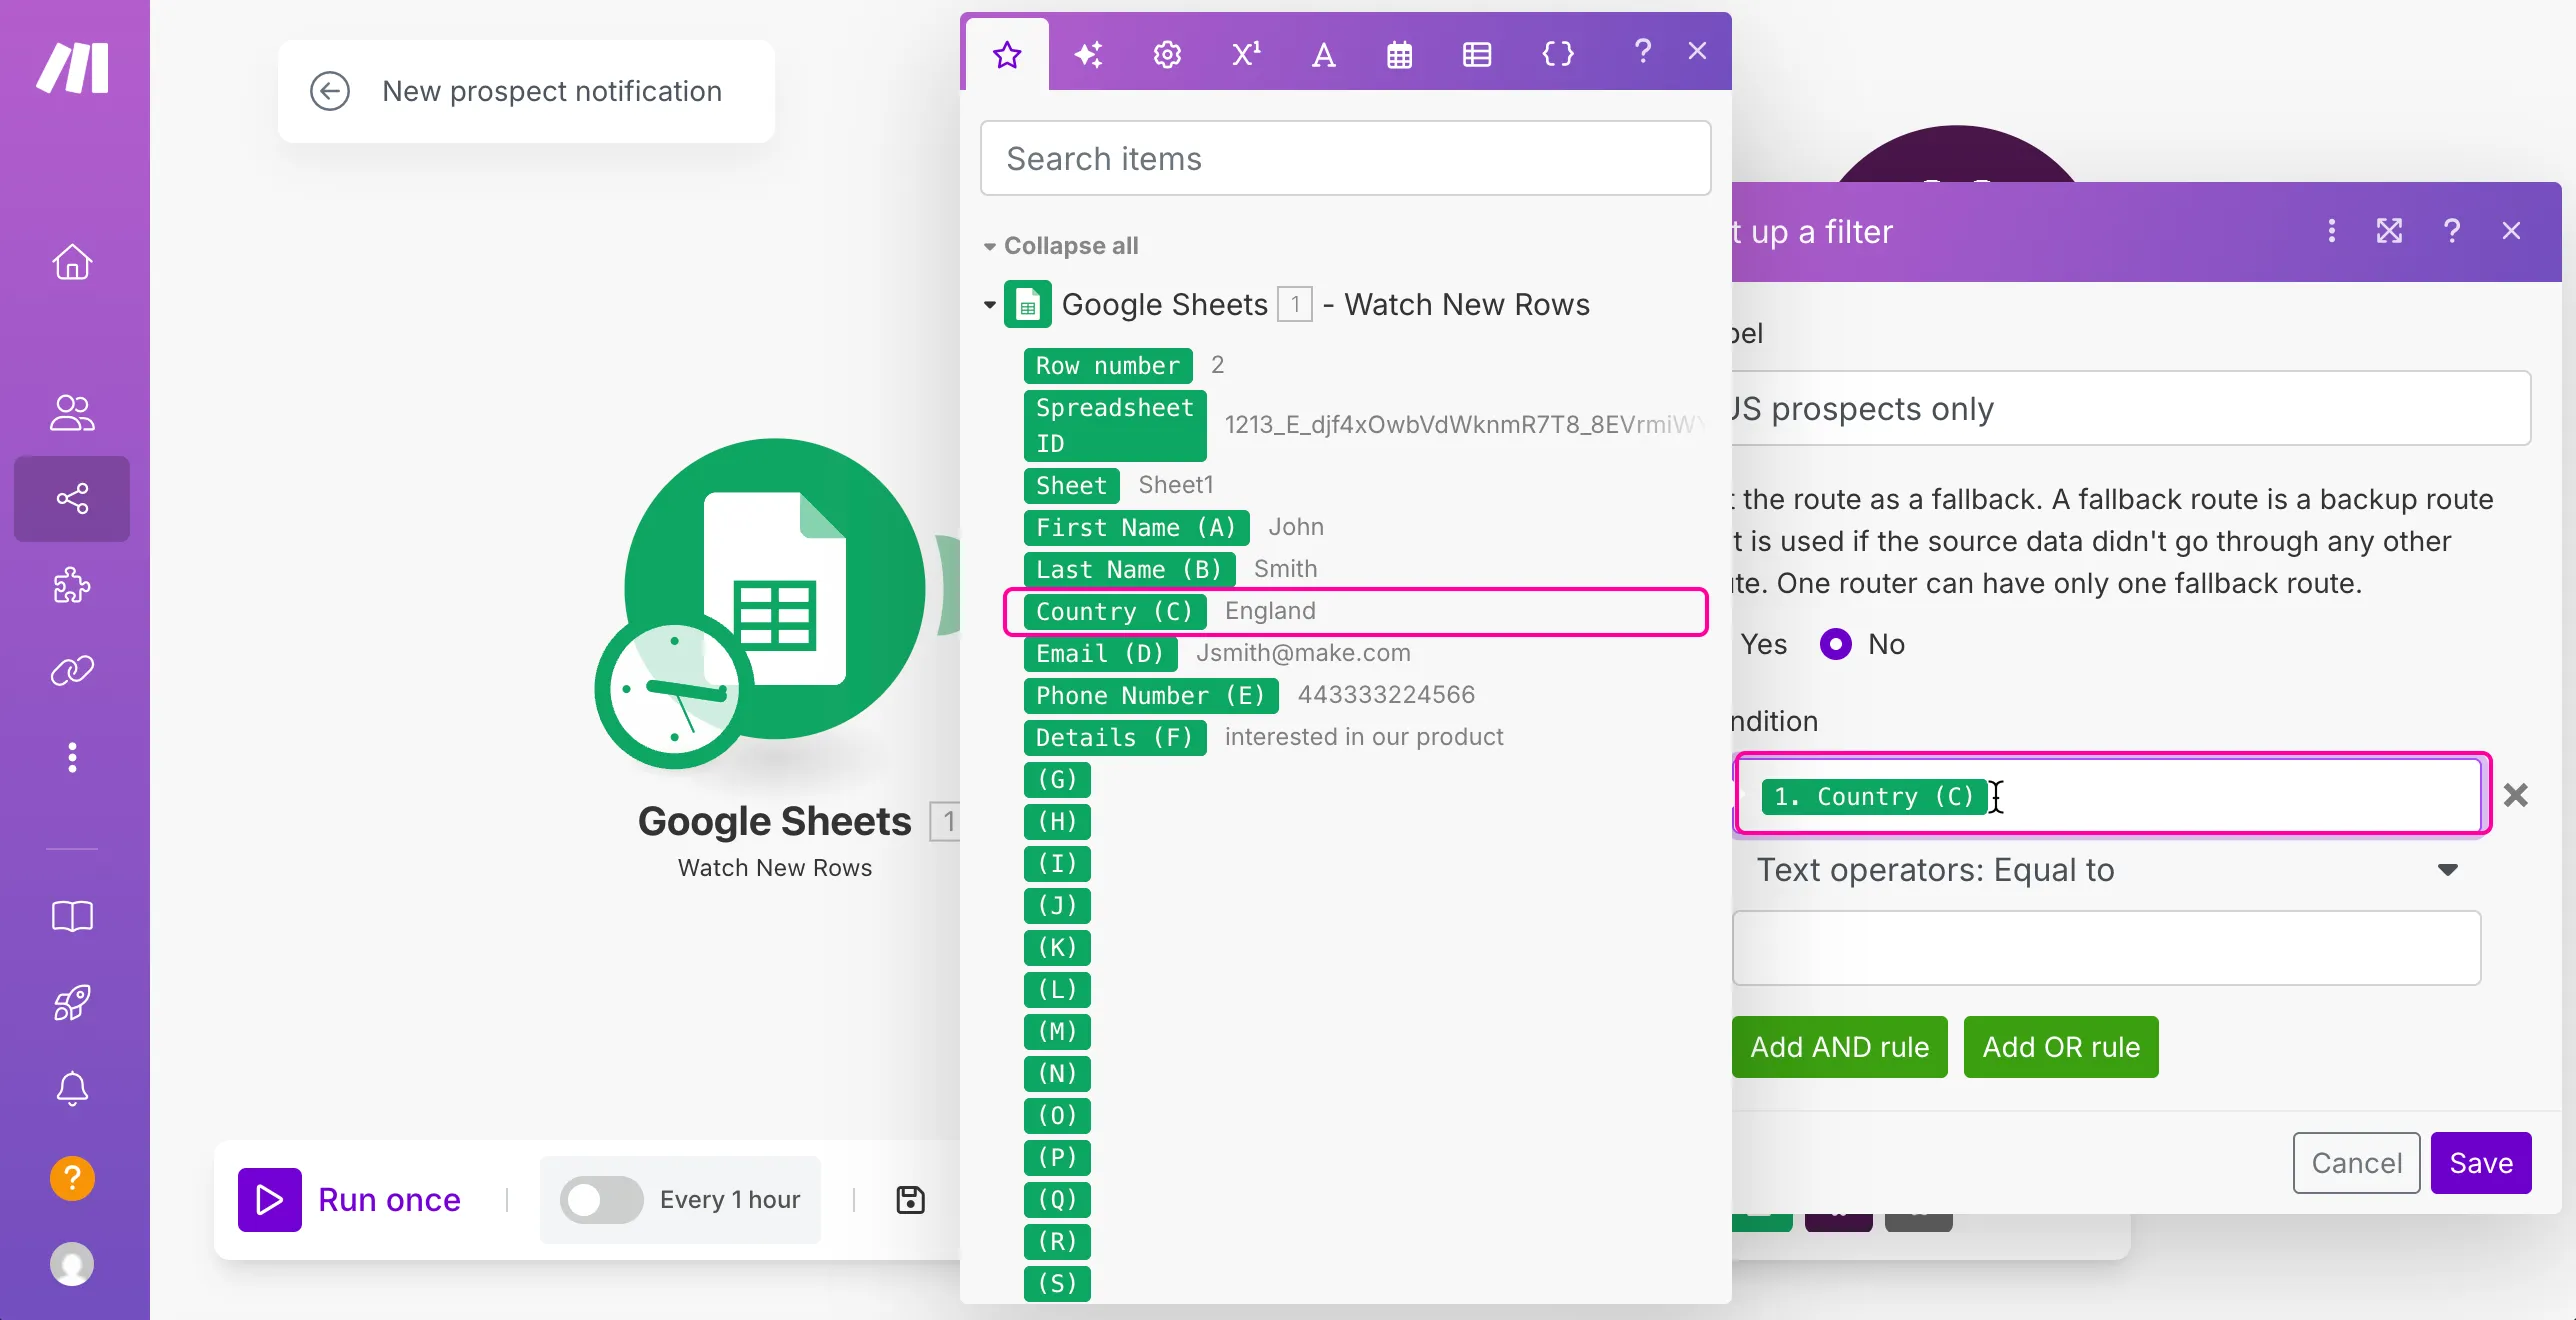This screenshot has height=1320, width=2576.
Task: Select Details (F) variable
Action: pos(1115,737)
